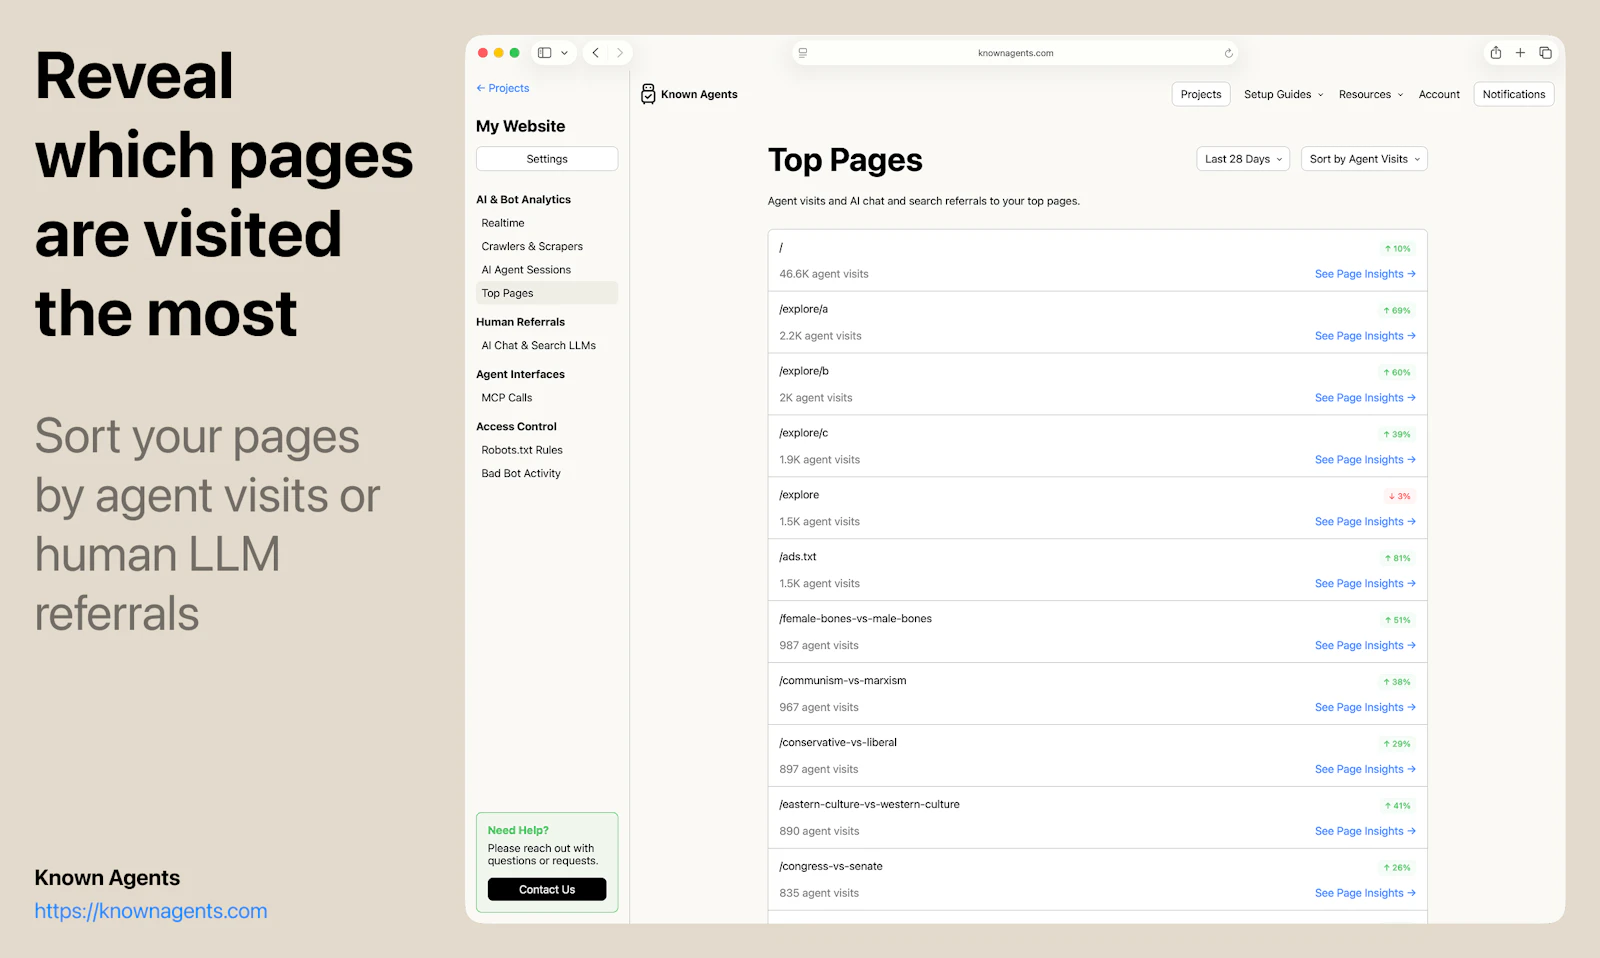This screenshot has width=1600, height=958.
Task: Click the 81% increase badge for /ads.txt
Action: click(x=1398, y=559)
